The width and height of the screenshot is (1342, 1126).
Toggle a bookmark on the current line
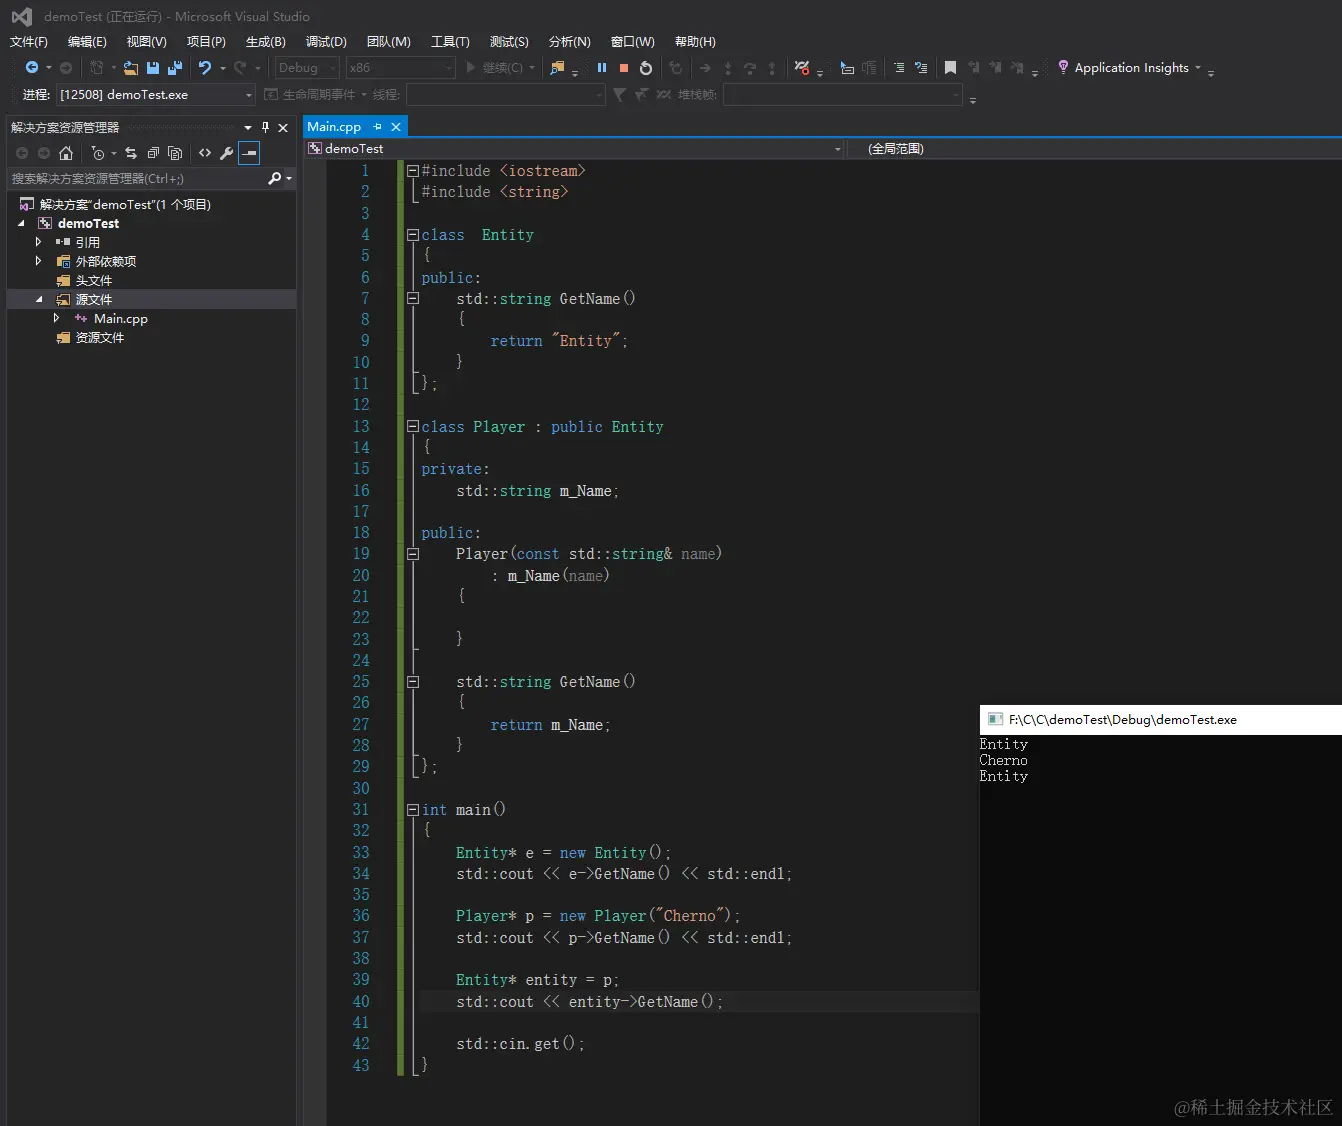[950, 68]
